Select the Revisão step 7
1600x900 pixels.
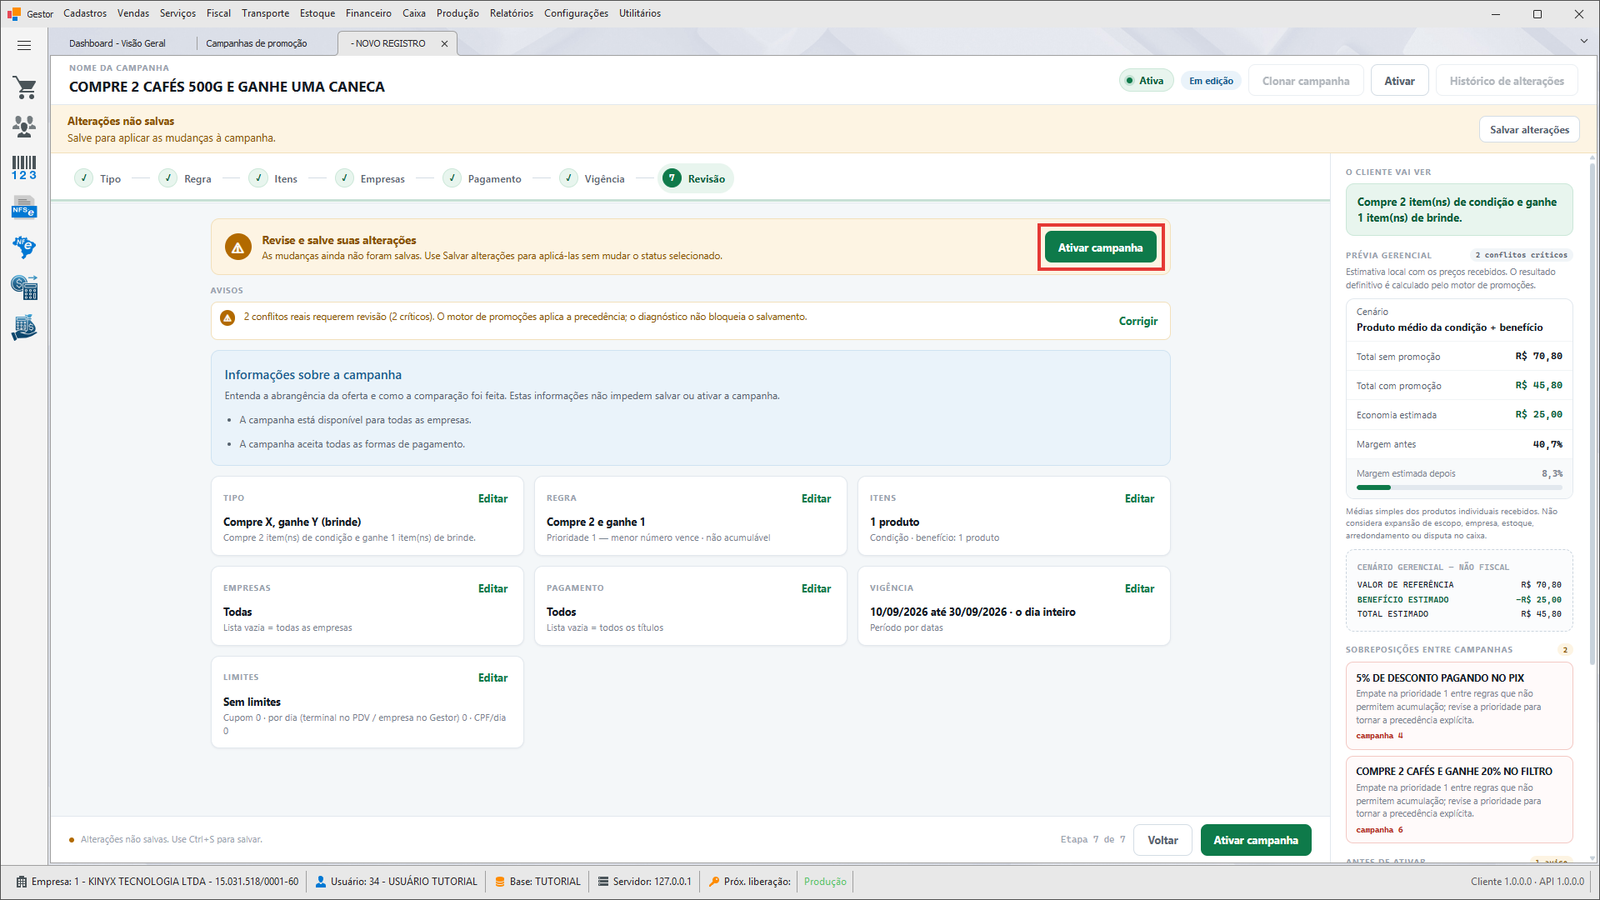[x=695, y=179]
